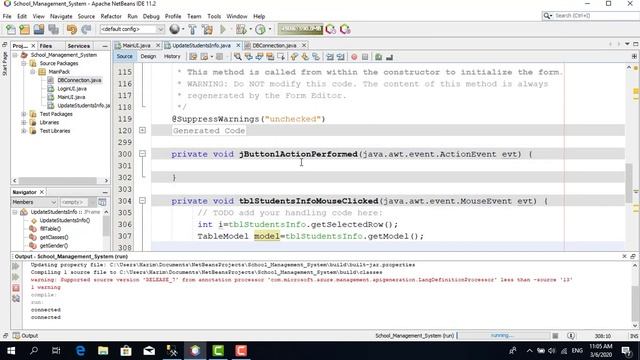
Task: Open the Debug menu
Action: pyautogui.click(x=151, y=16)
